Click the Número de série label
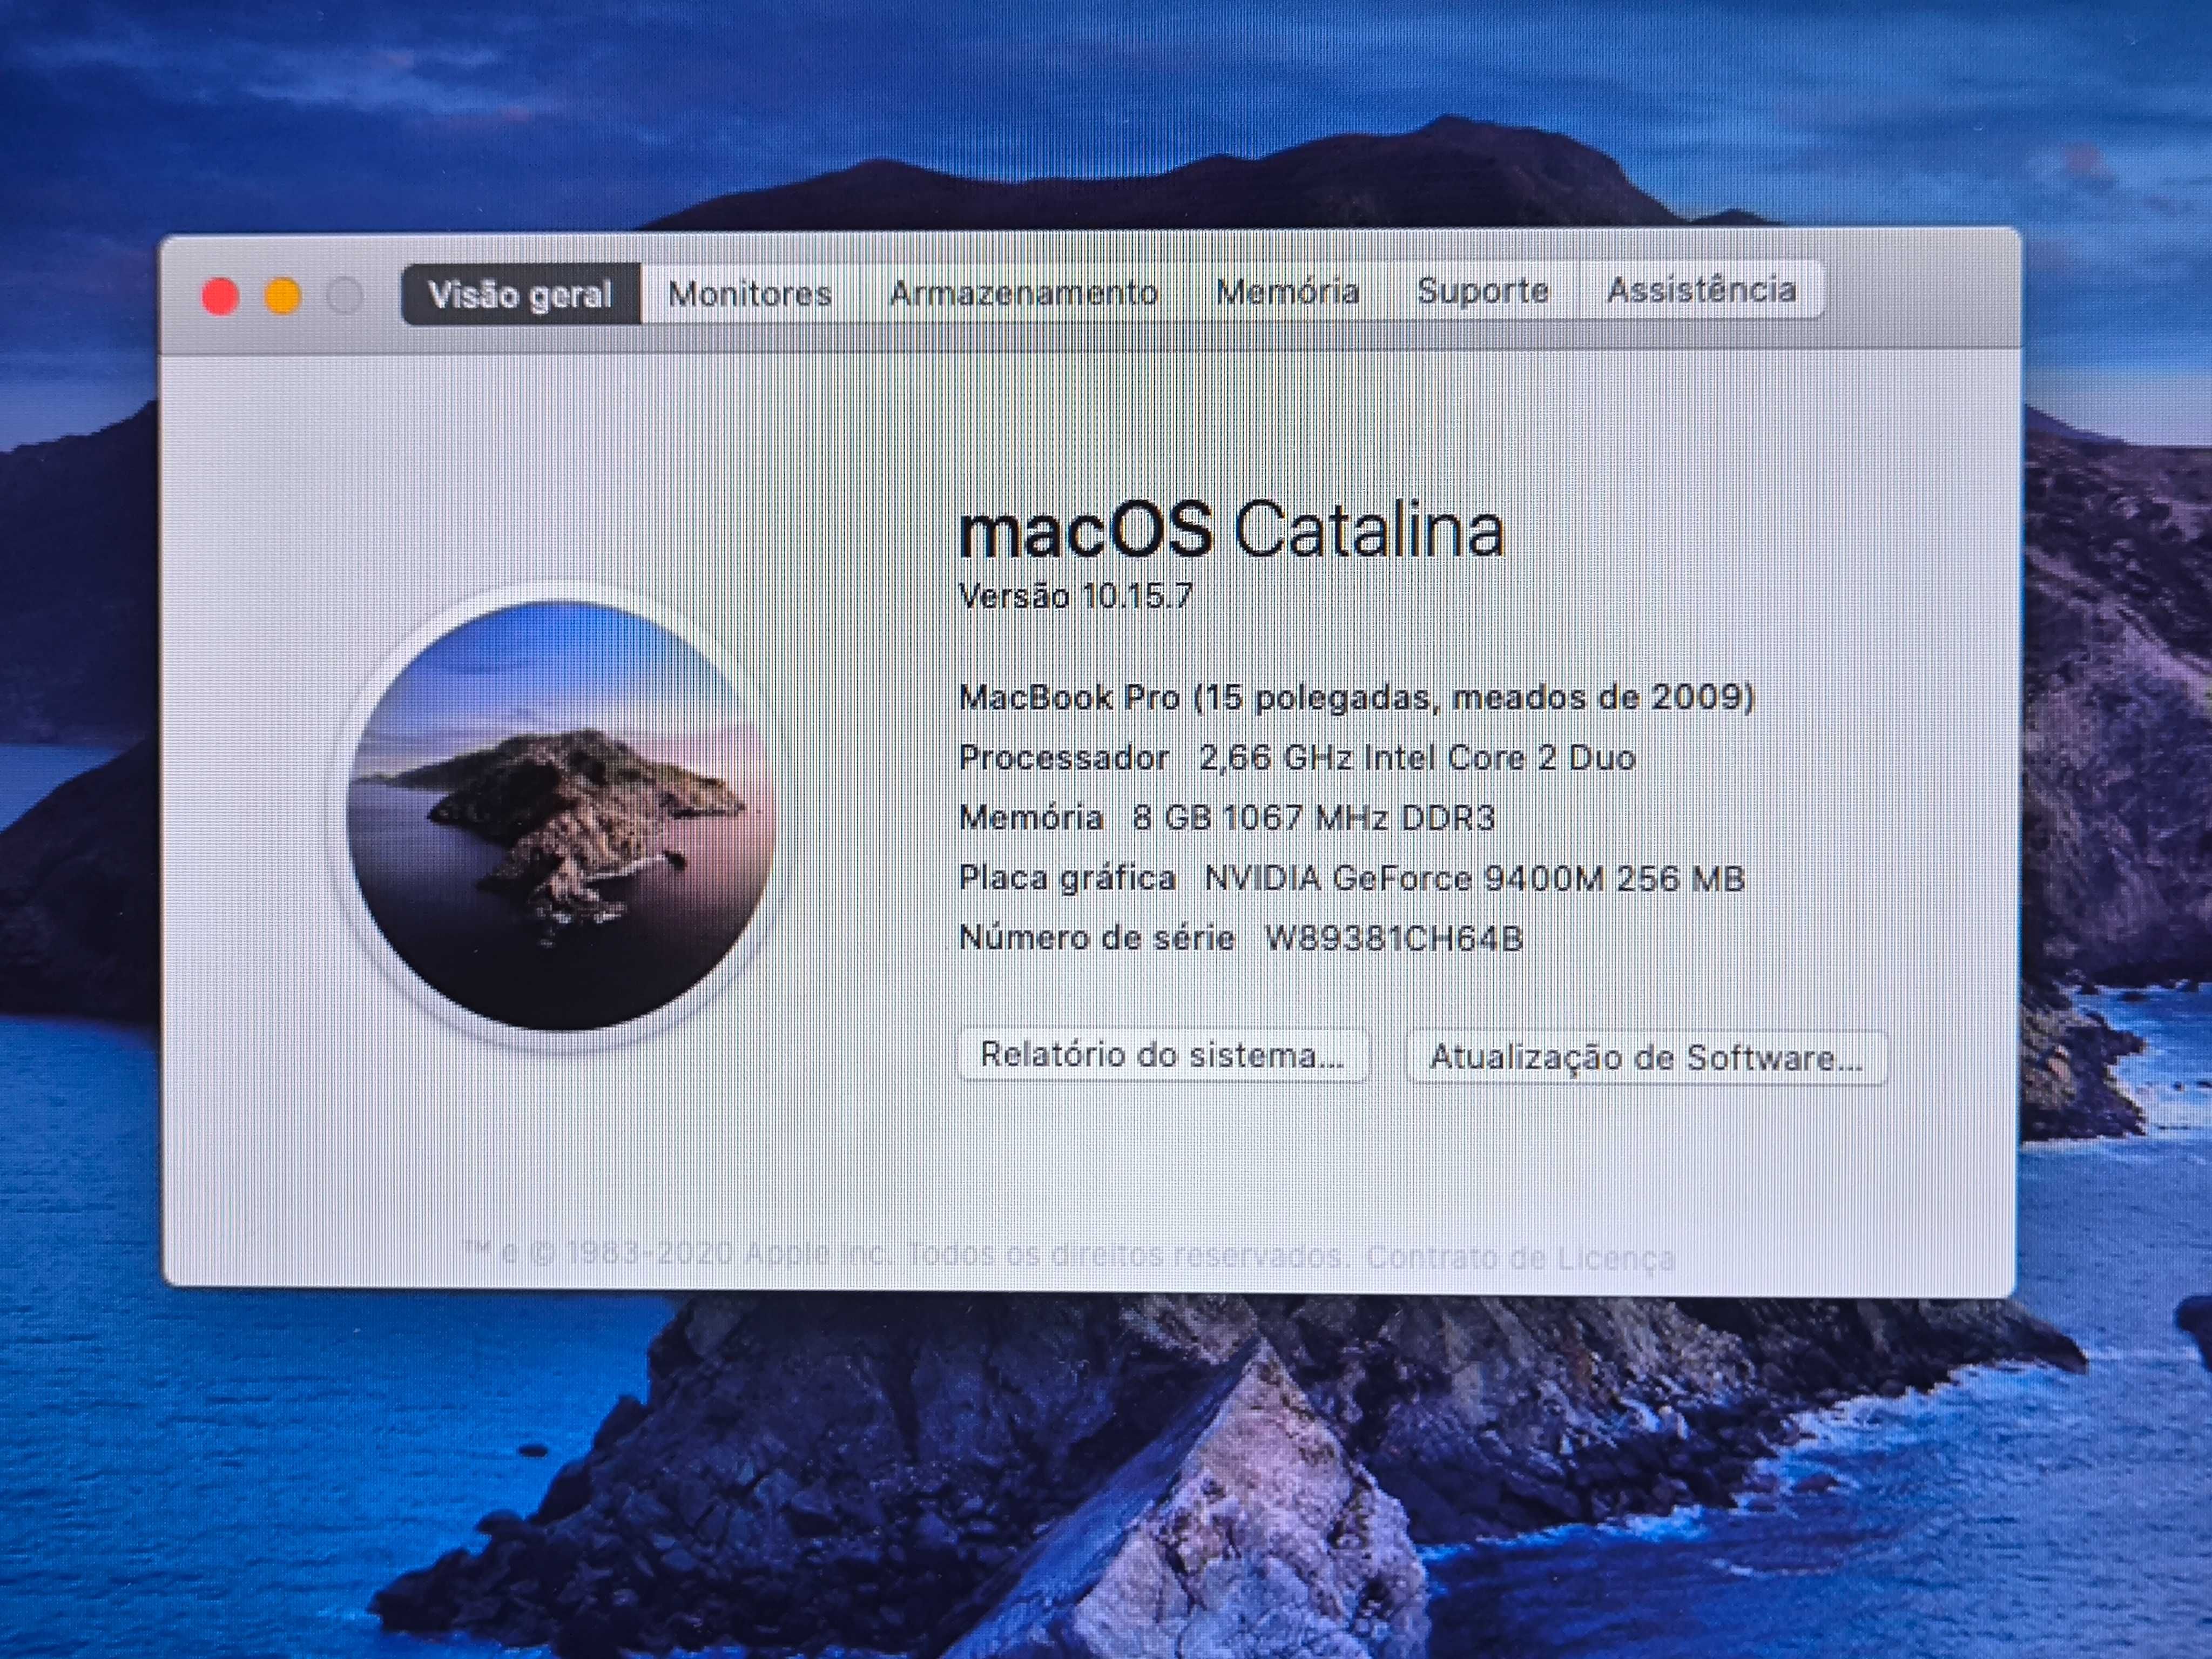Image resolution: width=2212 pixels, height=1659 pixels. [x=1096, y=938]
